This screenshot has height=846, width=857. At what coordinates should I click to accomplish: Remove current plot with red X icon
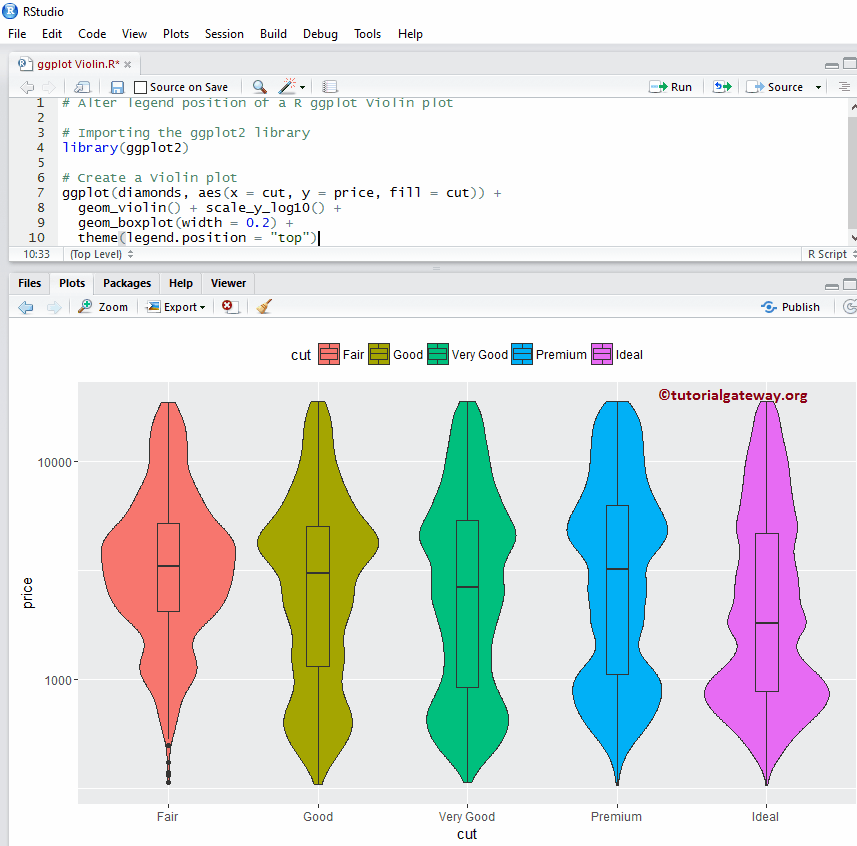(x=228, y=306)
